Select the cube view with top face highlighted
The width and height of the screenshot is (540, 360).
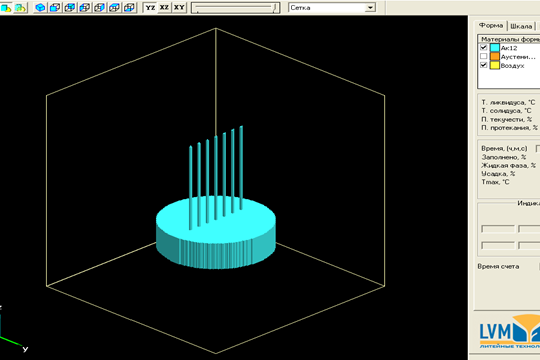click(x=114, y=8)
